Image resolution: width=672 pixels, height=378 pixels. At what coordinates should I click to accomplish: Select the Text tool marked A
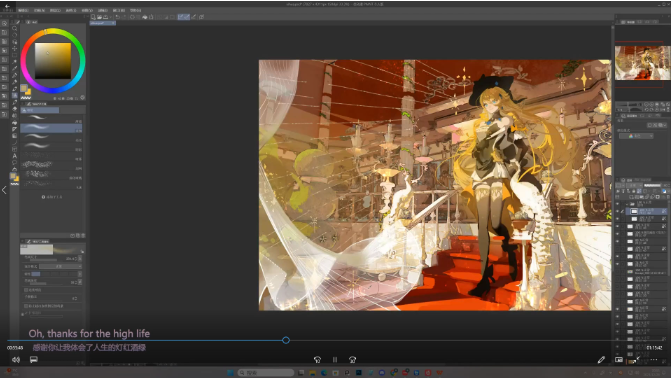point(15,156)
